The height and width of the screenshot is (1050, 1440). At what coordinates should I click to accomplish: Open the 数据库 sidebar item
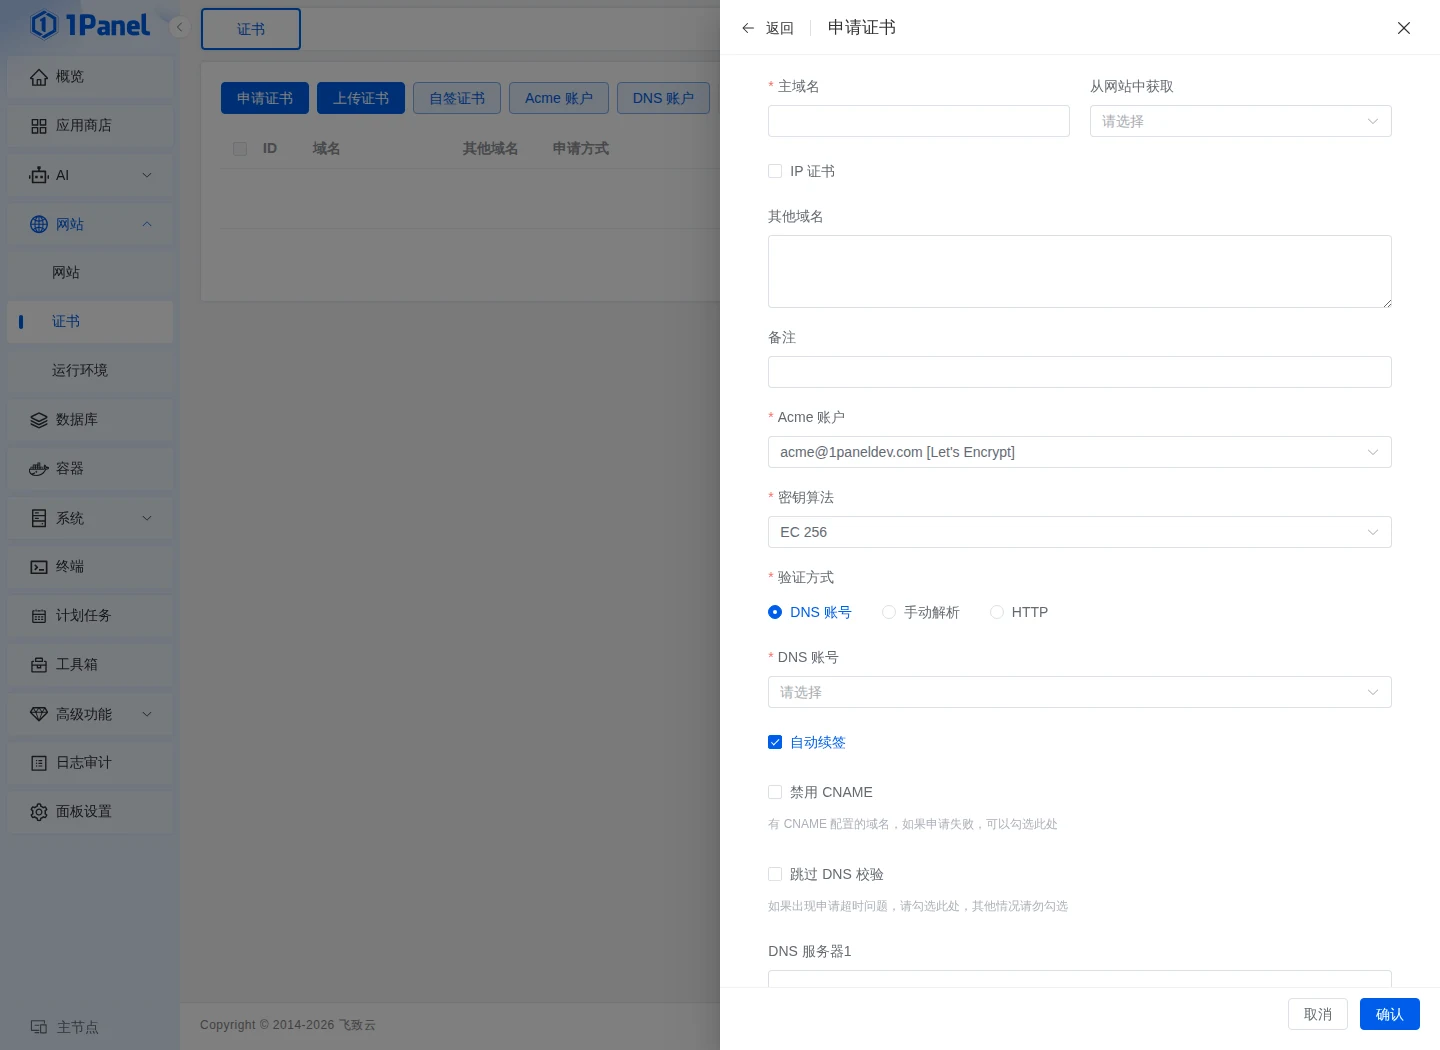pos(90,420)
